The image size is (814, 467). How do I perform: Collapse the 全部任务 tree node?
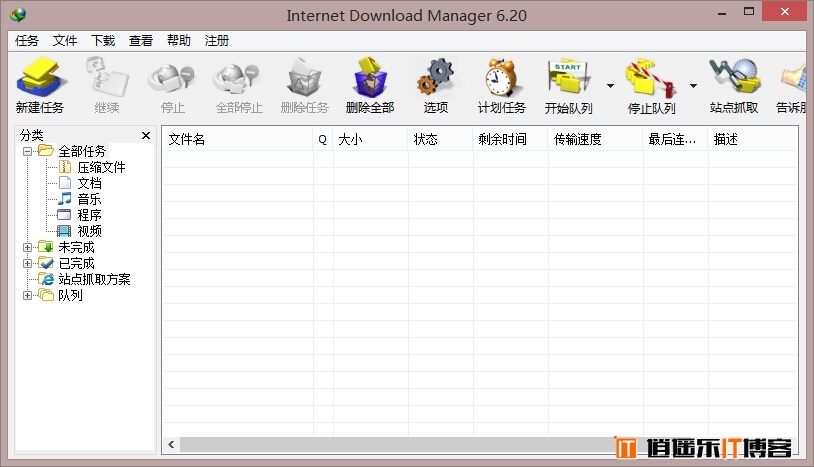(28, 152)
